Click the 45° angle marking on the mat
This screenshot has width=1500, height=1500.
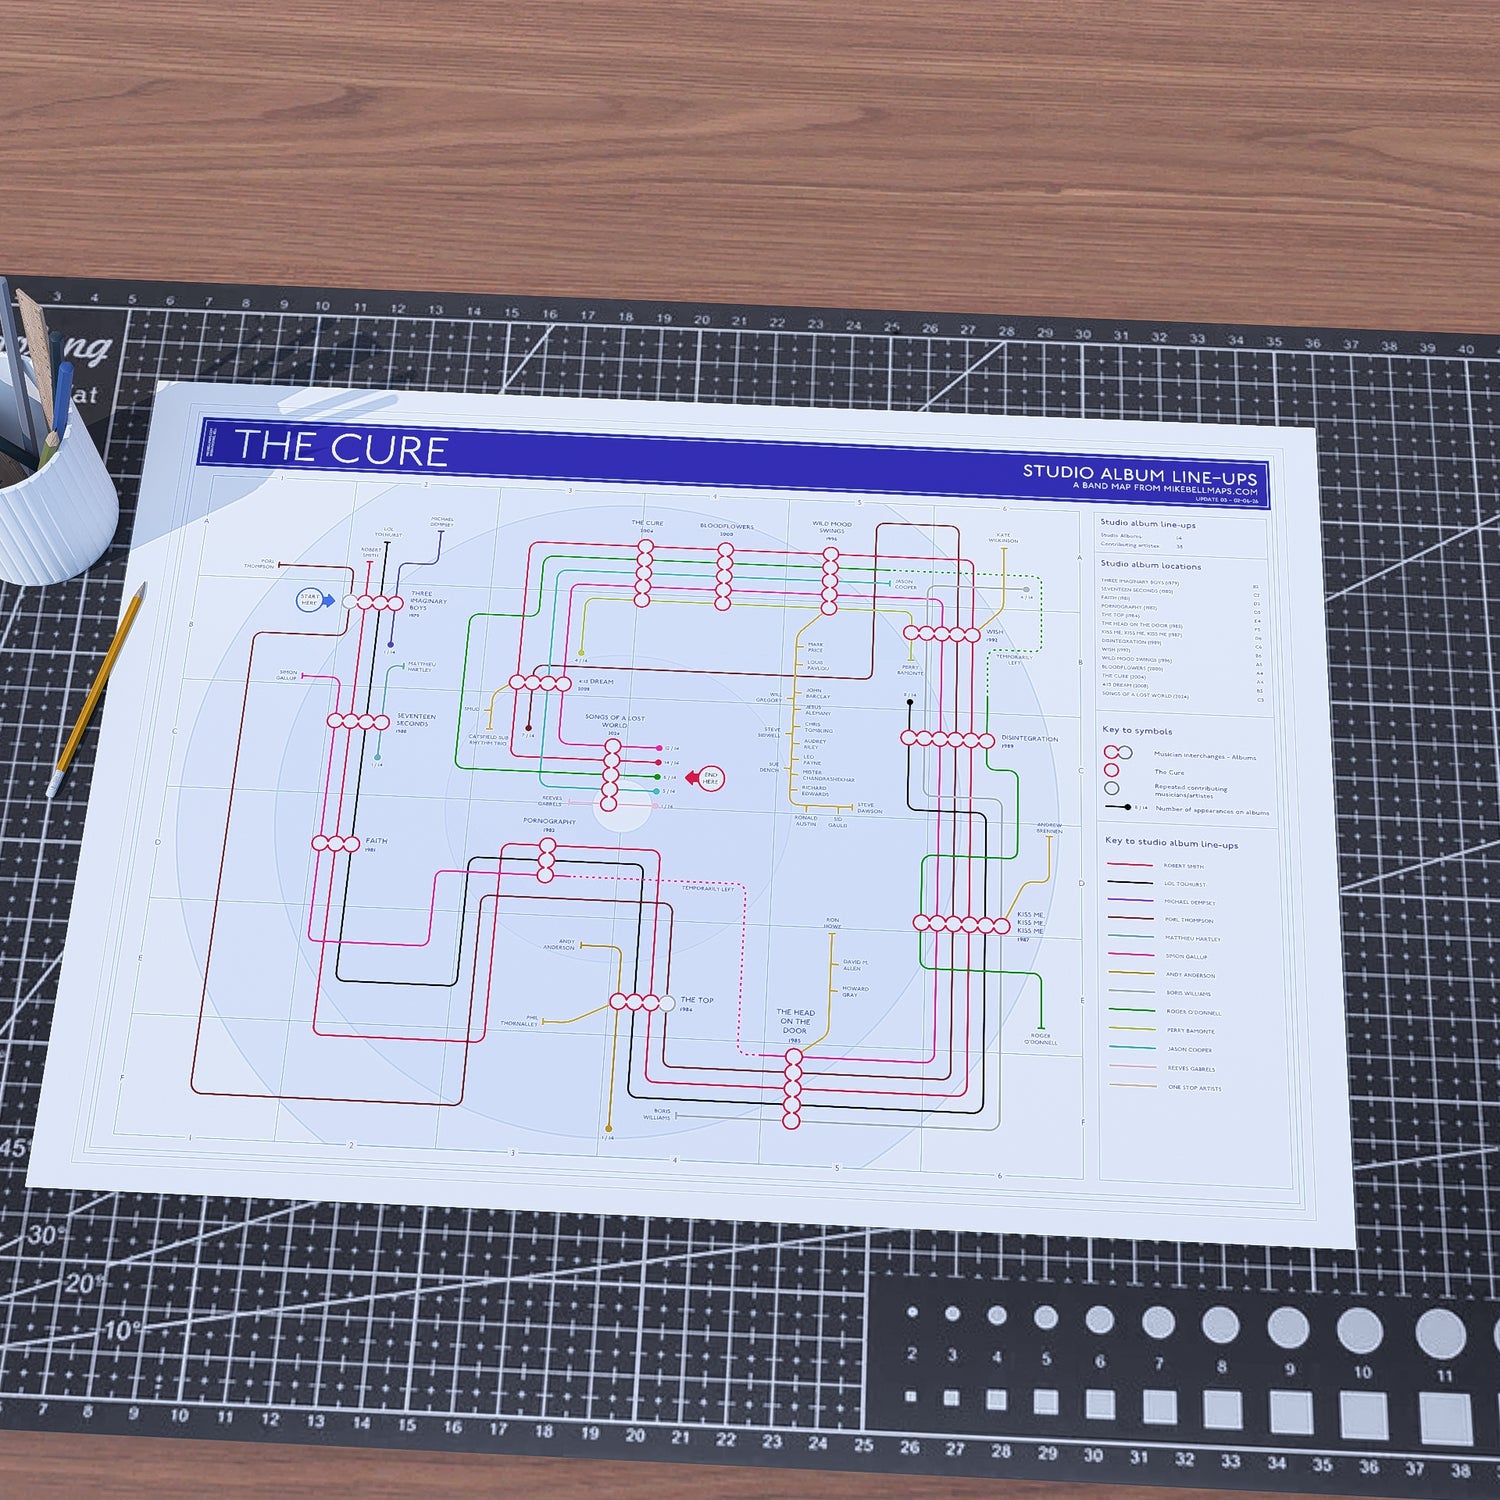click(14, 1148)
